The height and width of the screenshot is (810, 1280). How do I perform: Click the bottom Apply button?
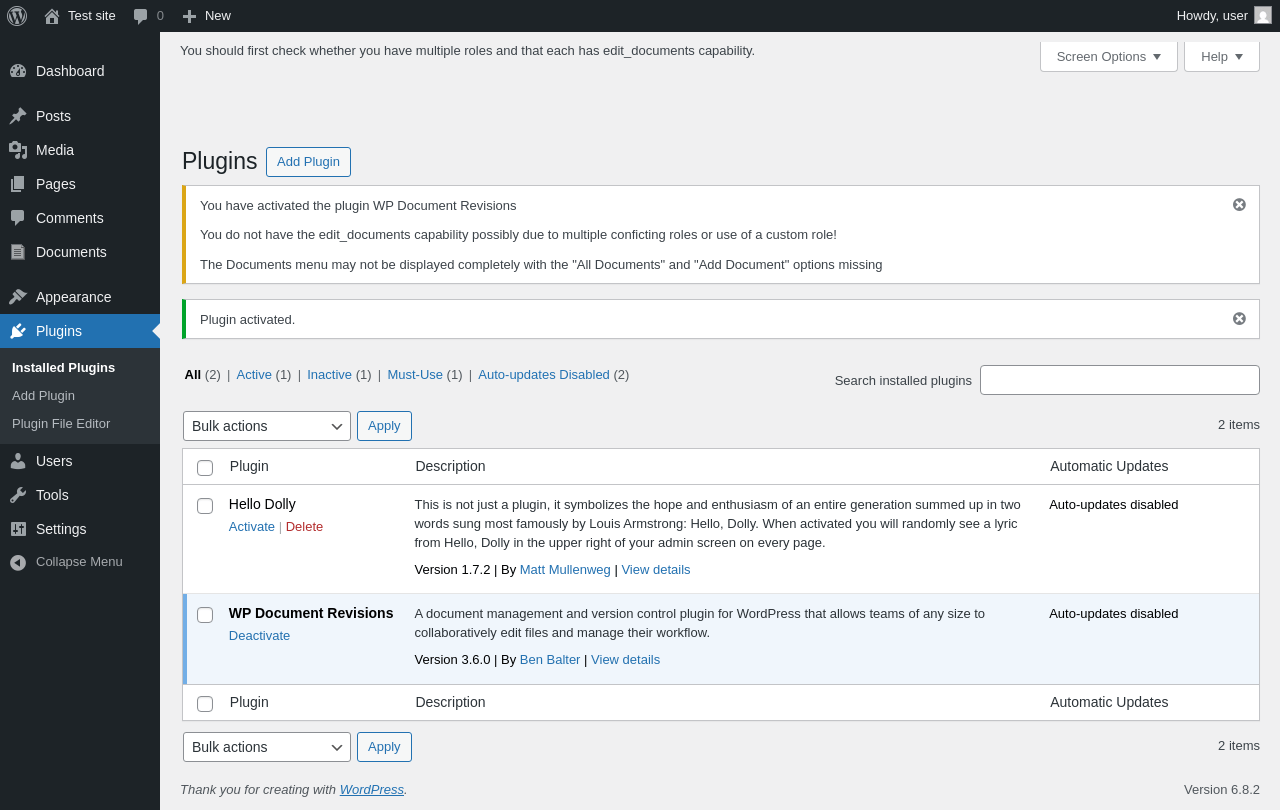click(384, 747)
